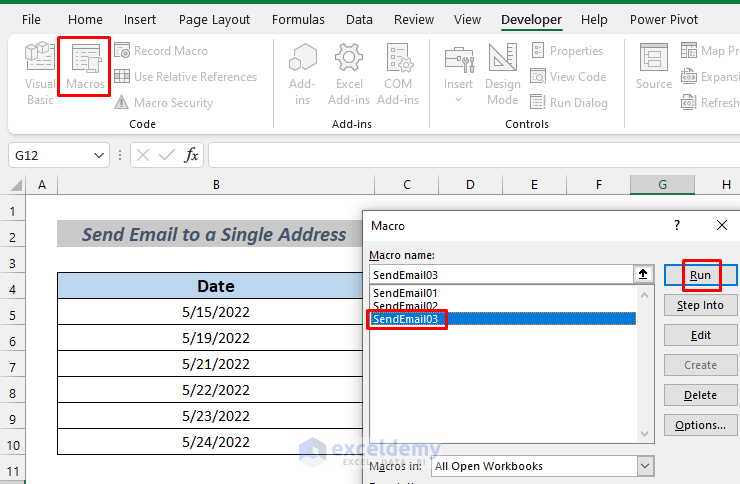Click the collapse-dialog arrow beside macro name
740x484 pixels.
[643, 274]
